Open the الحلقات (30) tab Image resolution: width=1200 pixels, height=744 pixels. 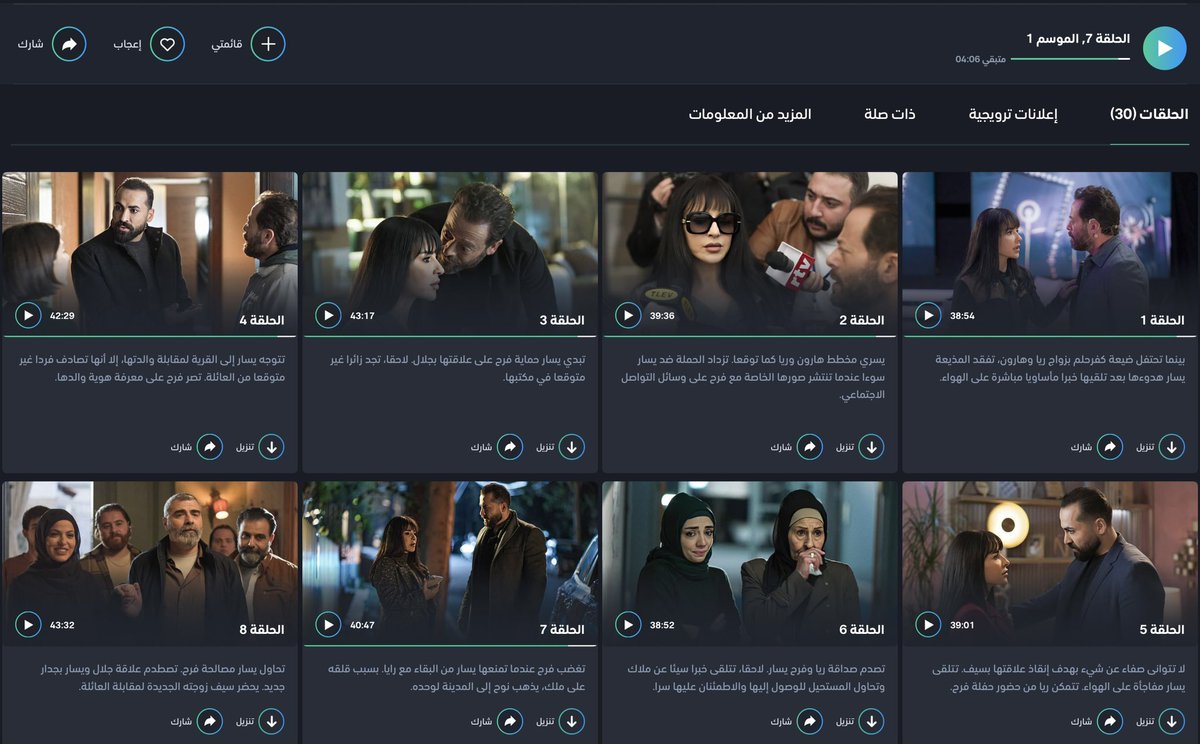point(1149,114)
